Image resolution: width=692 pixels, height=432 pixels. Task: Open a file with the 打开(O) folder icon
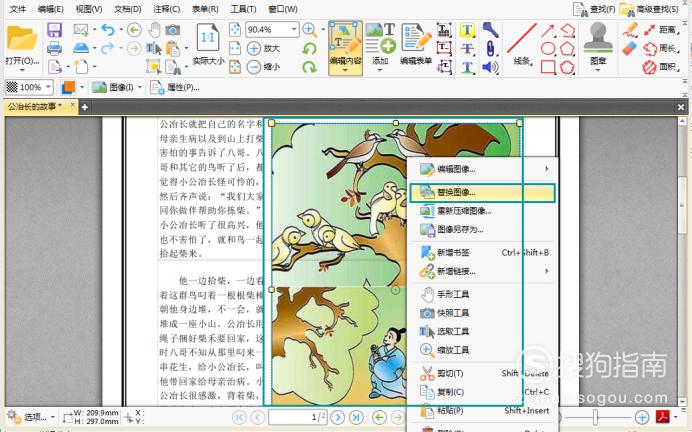point(21,38)
